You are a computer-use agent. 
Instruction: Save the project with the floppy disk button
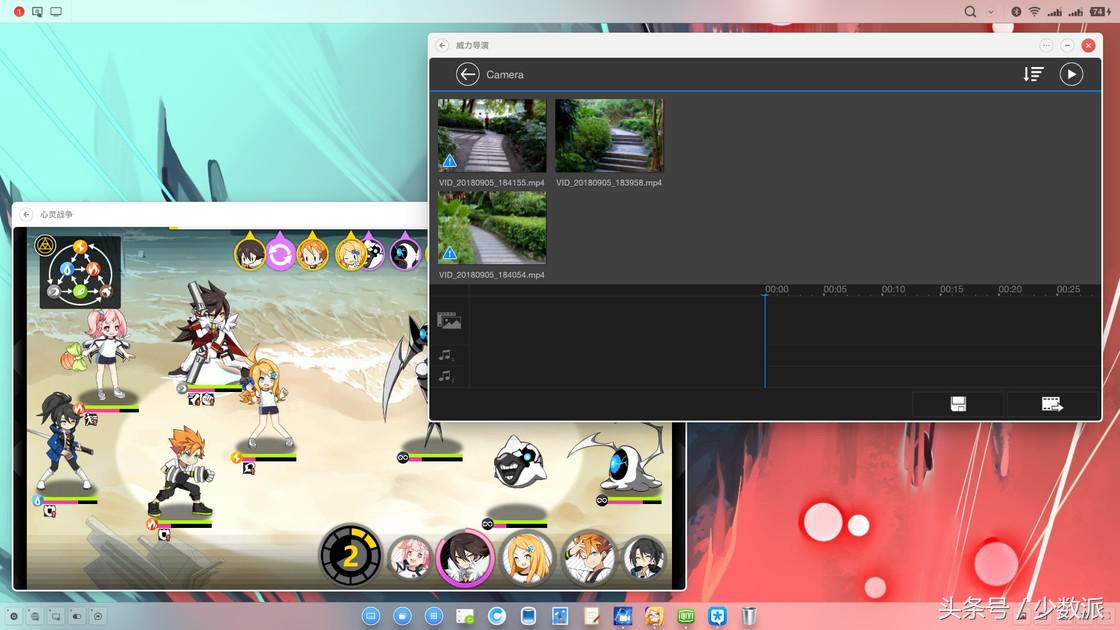point(959,404)
